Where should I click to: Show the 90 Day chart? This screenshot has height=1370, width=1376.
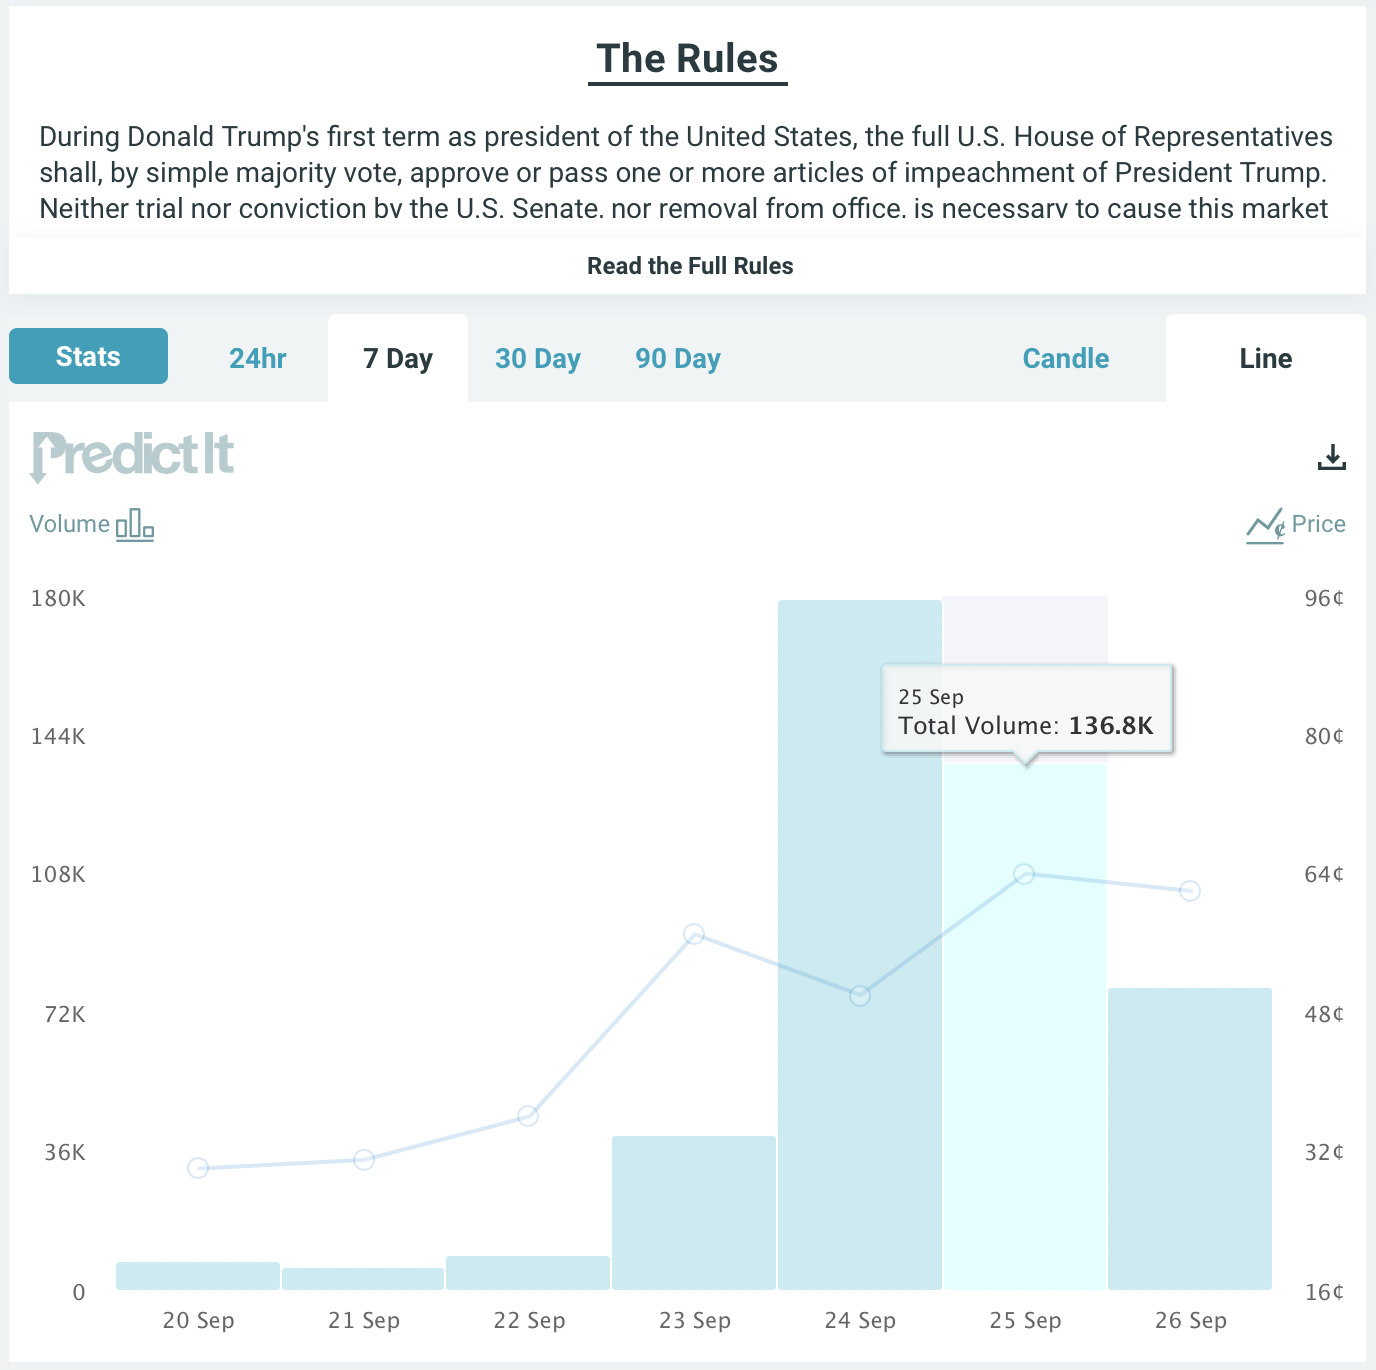coord(678,358)
